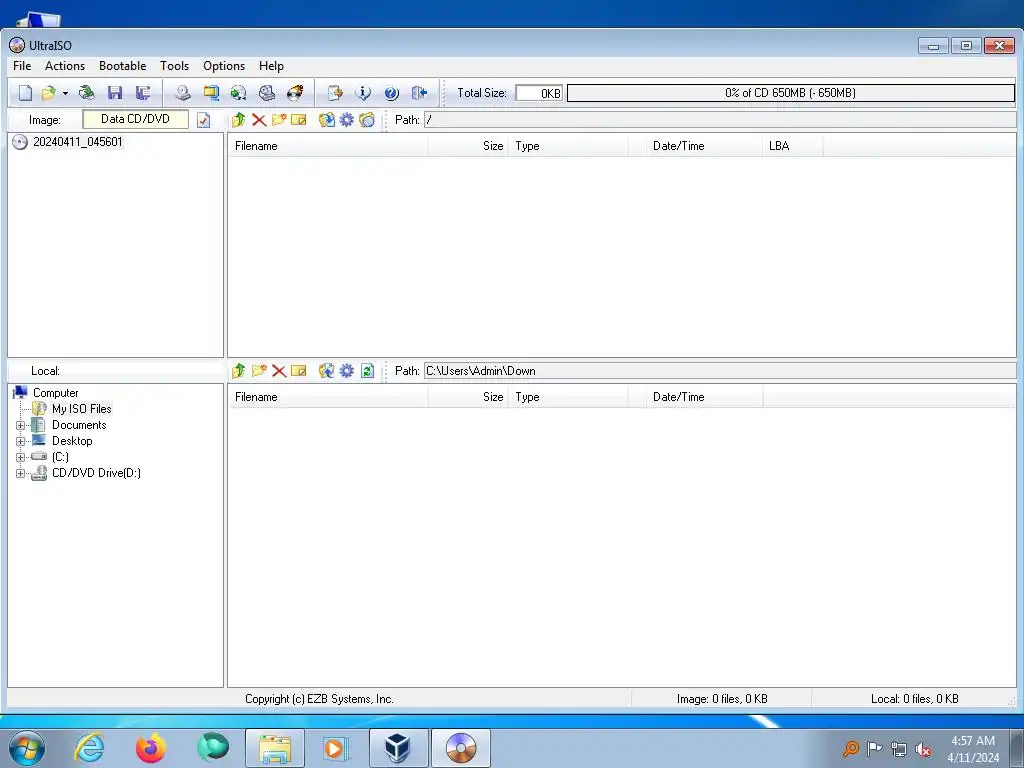Click the blue question mark Help icon
Screen dimensions: 1024x768
point(391,93)
